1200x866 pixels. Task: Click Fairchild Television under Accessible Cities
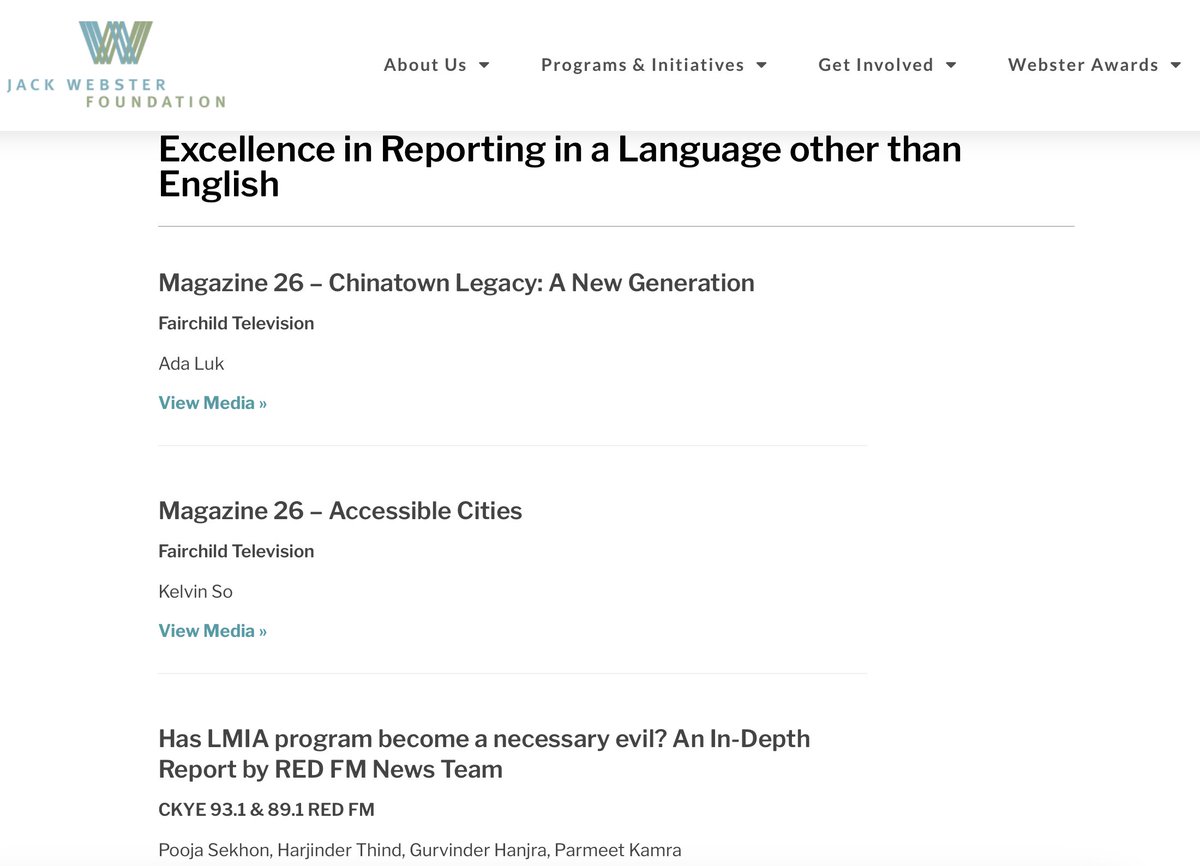[236, 551]
